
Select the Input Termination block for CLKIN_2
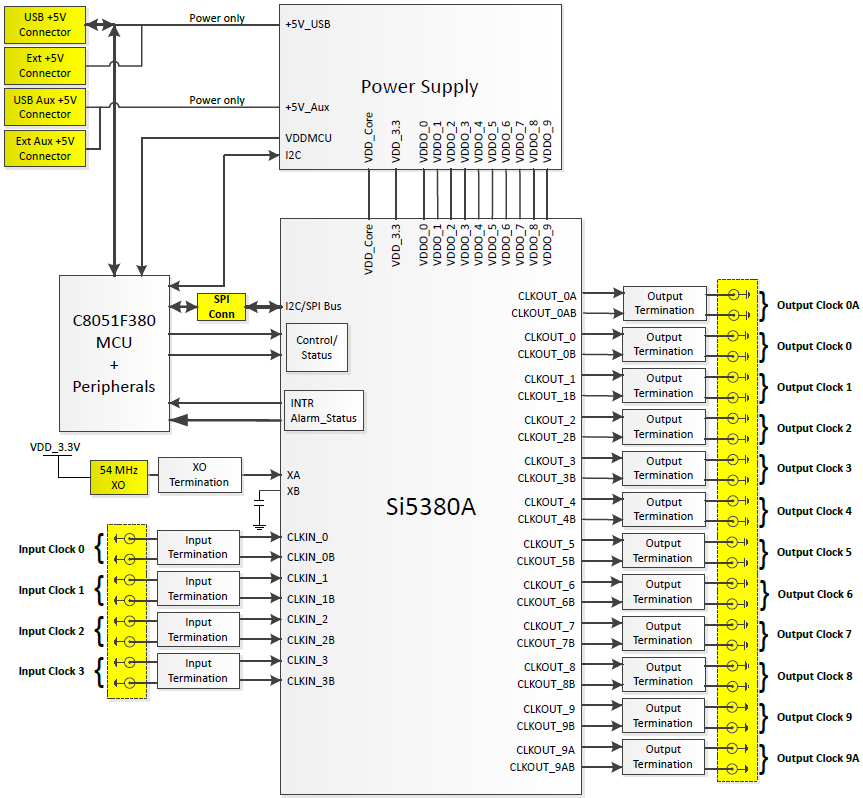coord(198,629)
